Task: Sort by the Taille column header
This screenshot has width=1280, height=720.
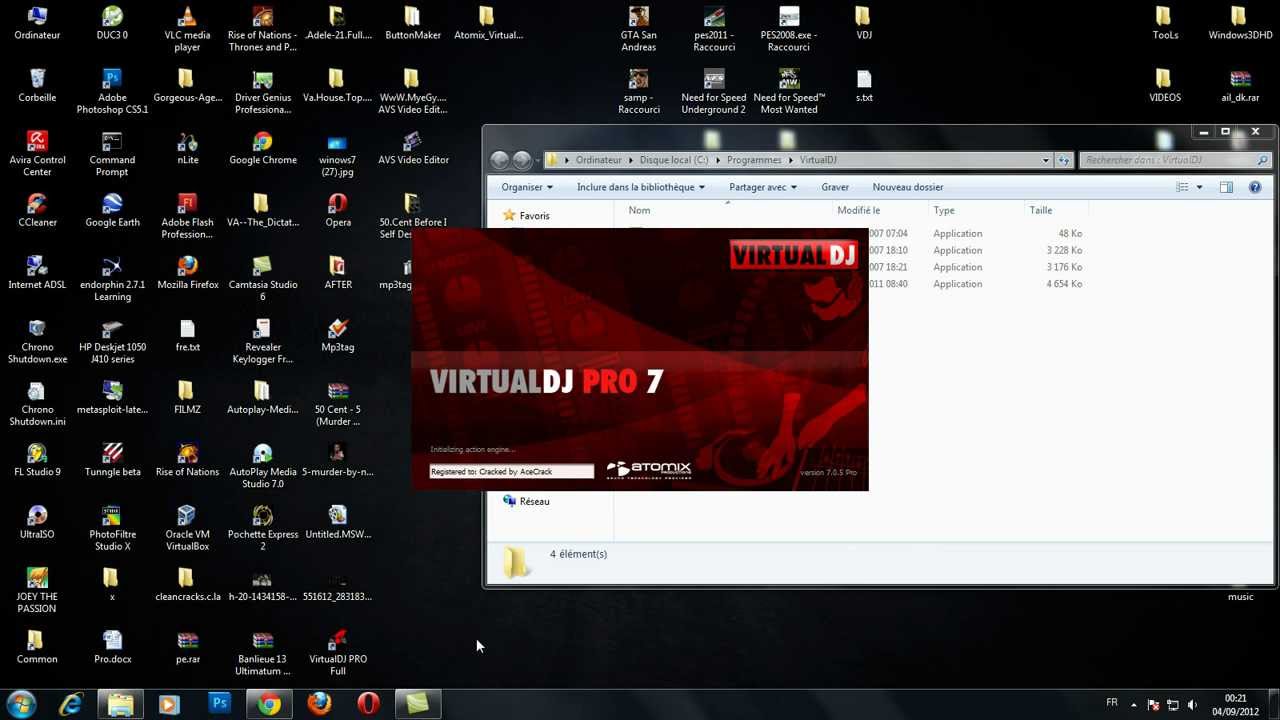Action: tap(1040, 210)
